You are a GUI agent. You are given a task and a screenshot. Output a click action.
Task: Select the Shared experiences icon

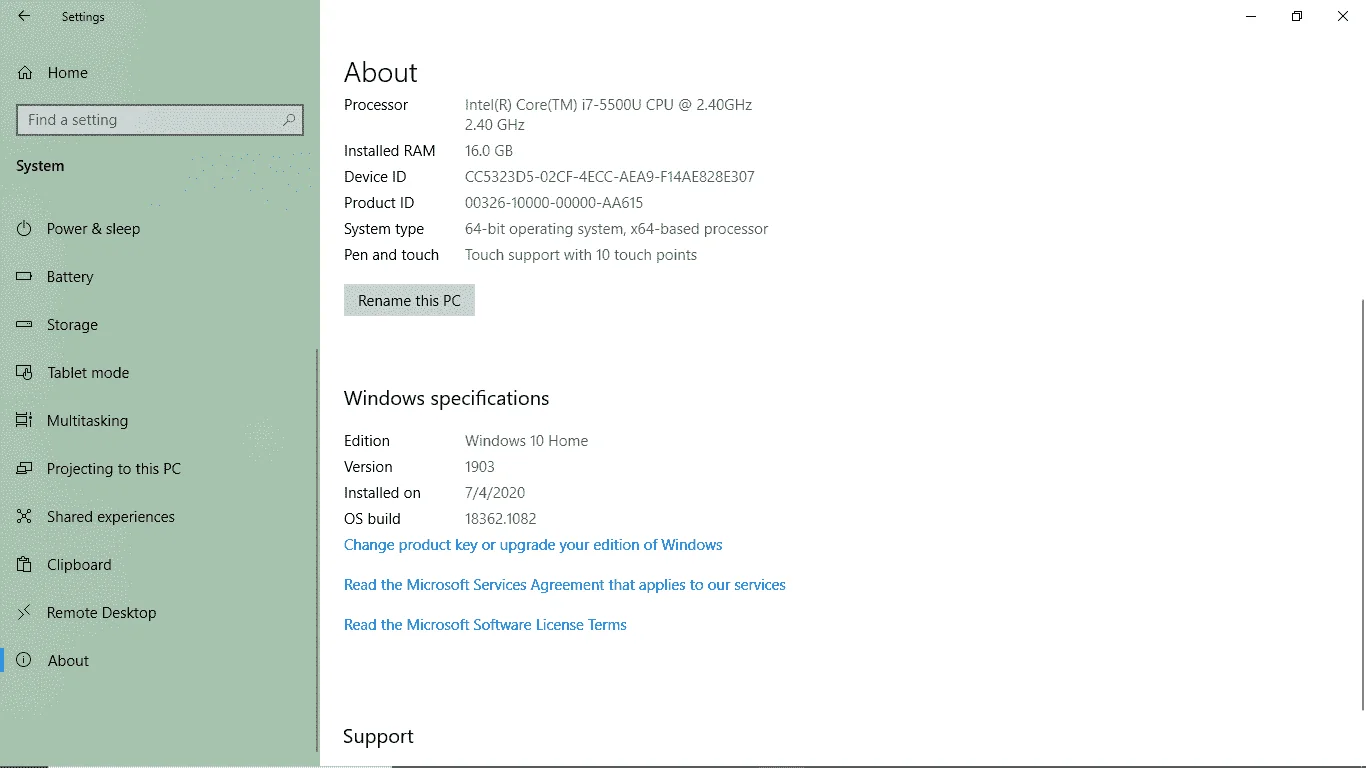point(25,517)
